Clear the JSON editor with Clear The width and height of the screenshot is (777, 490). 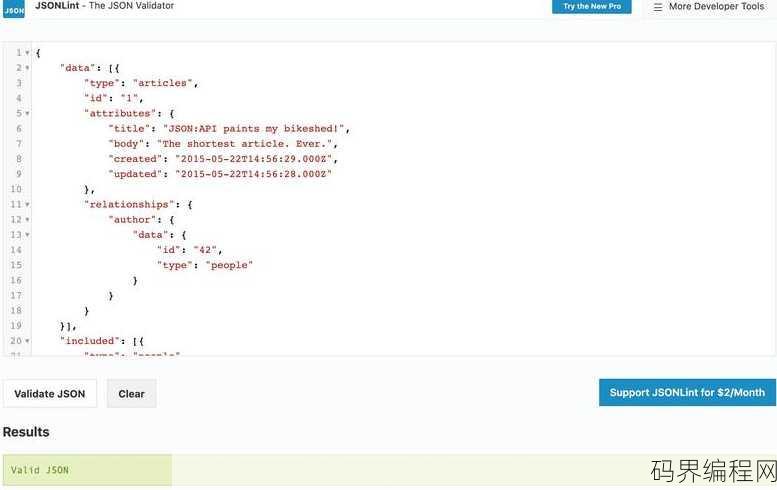(x=131, y=394)
